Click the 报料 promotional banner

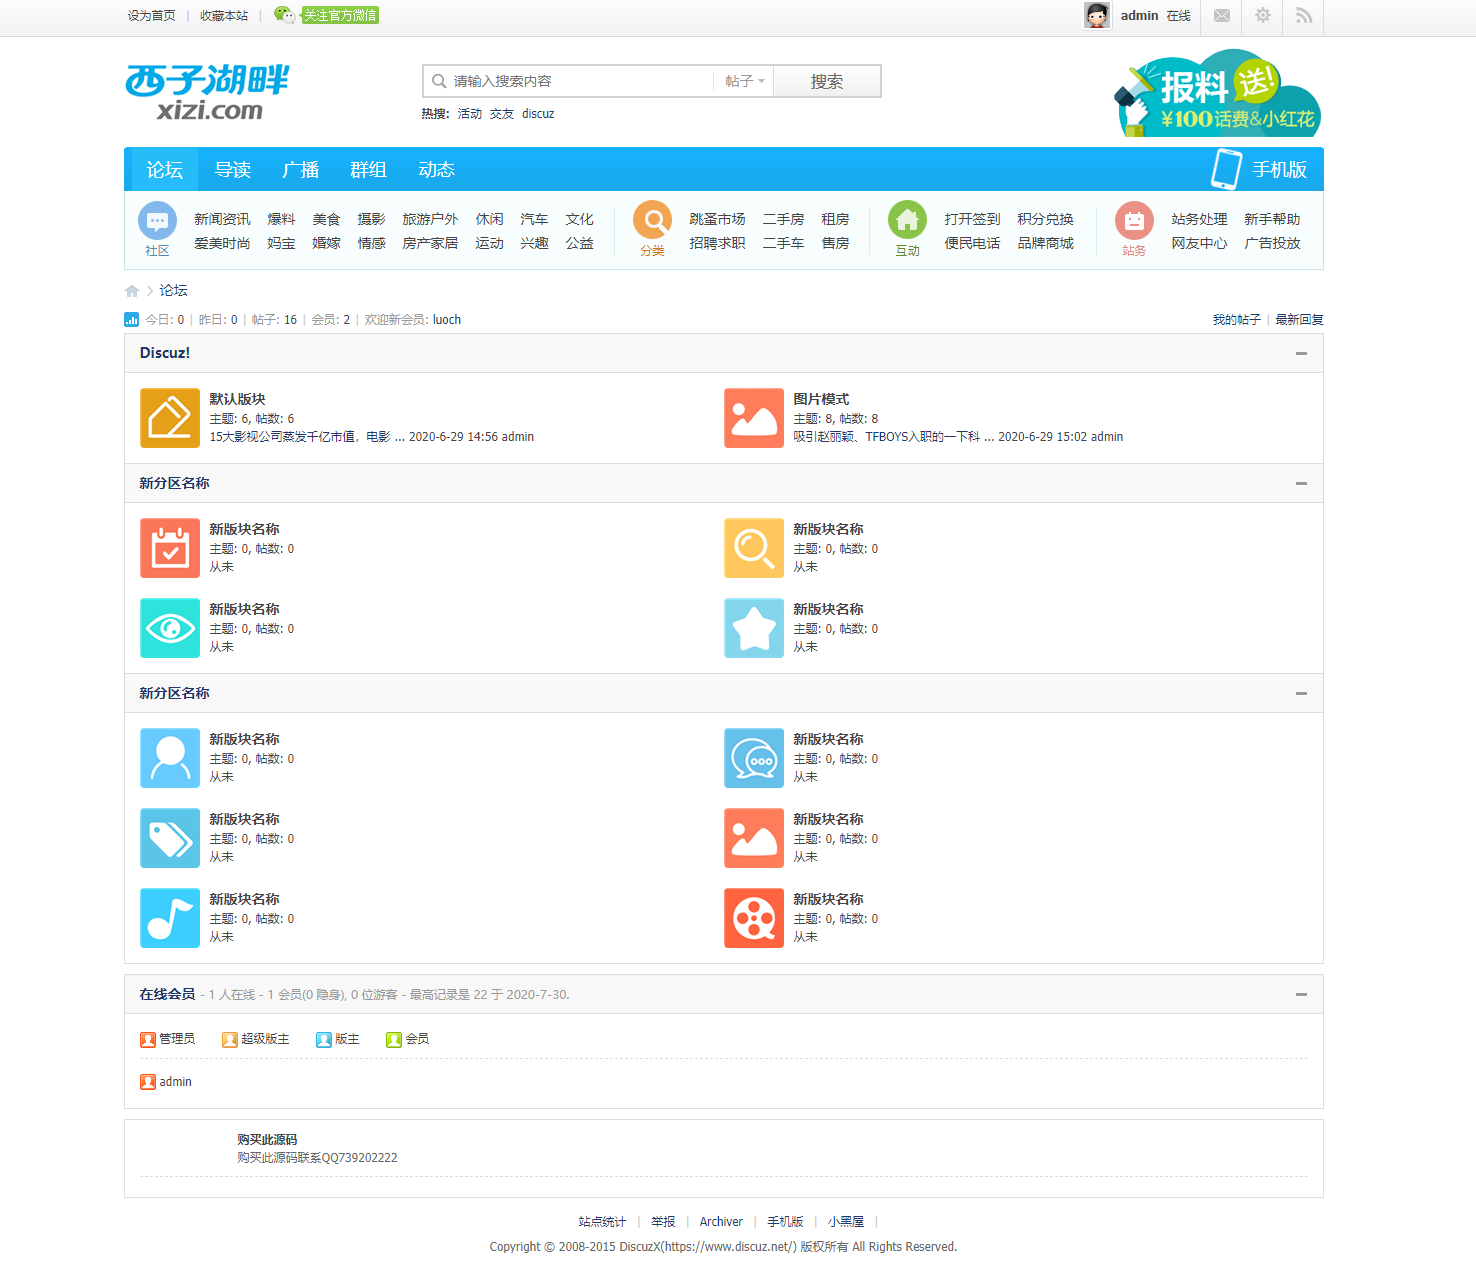1218,95
